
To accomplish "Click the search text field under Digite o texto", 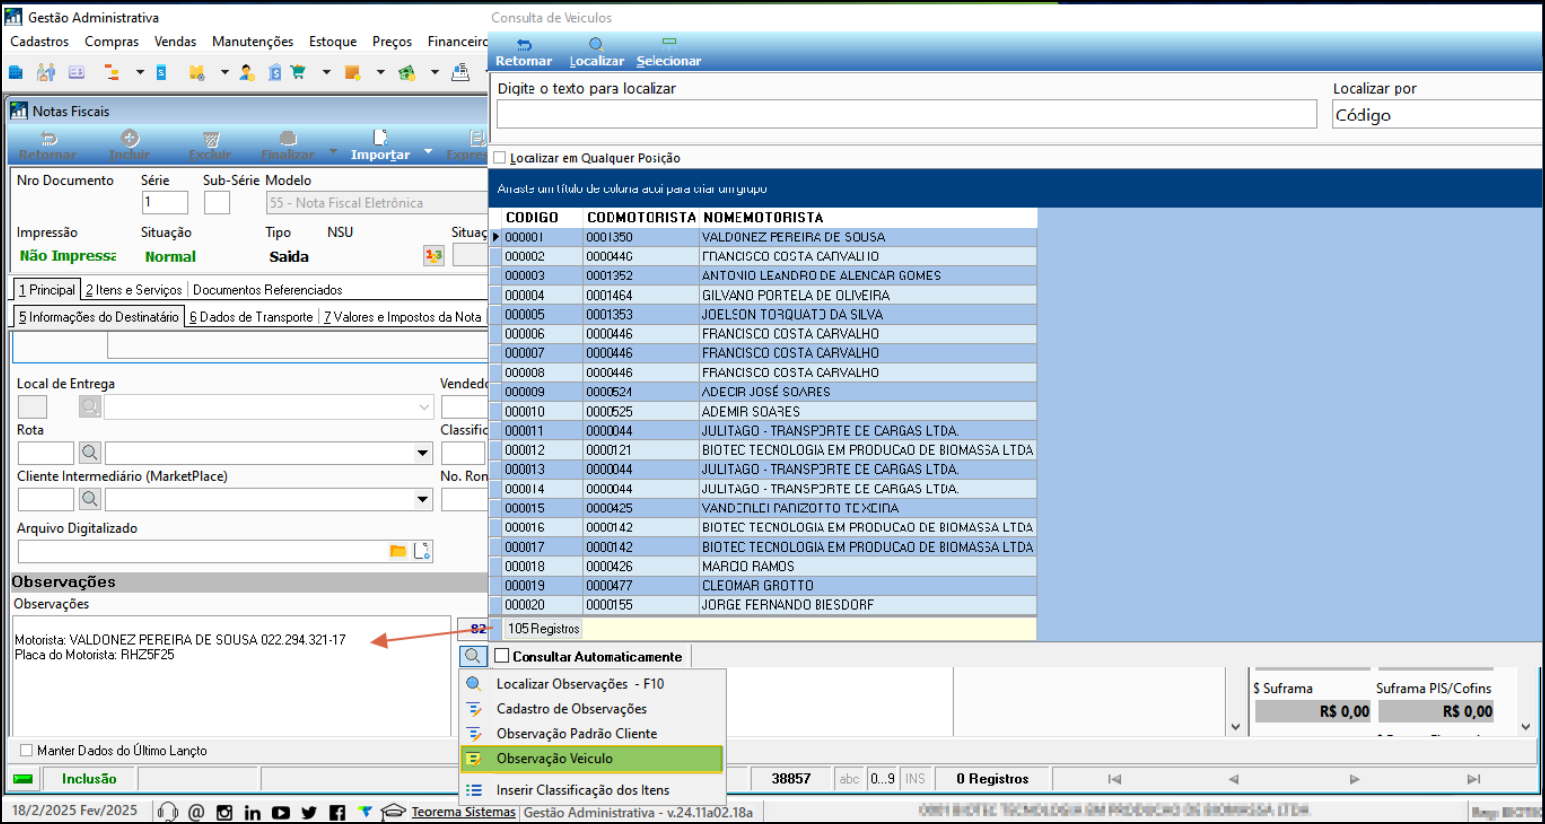I will (907, 114).
